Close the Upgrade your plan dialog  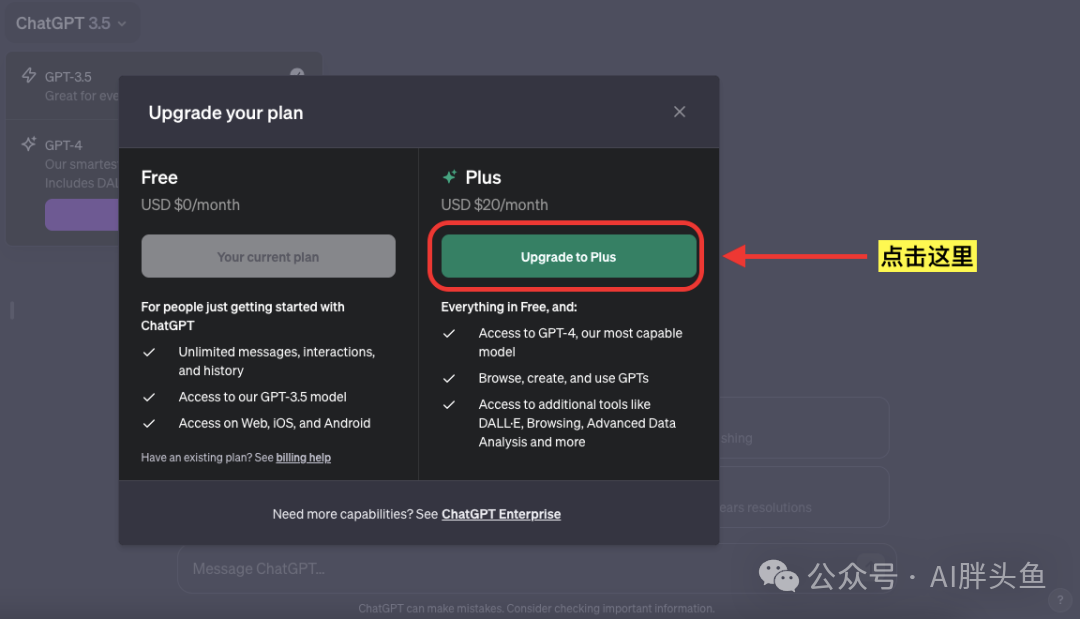point(679,112)
